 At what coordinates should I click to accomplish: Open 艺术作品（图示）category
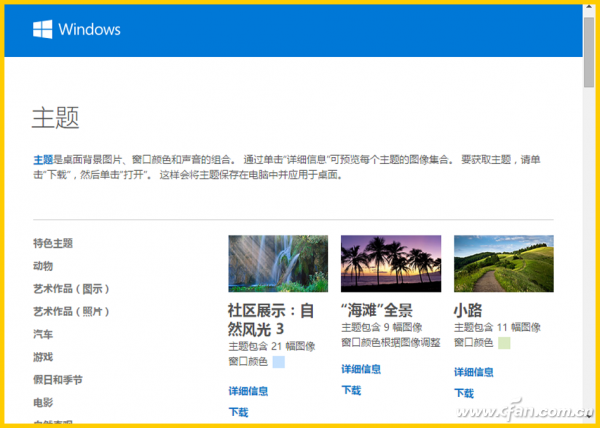pos(71,289)
